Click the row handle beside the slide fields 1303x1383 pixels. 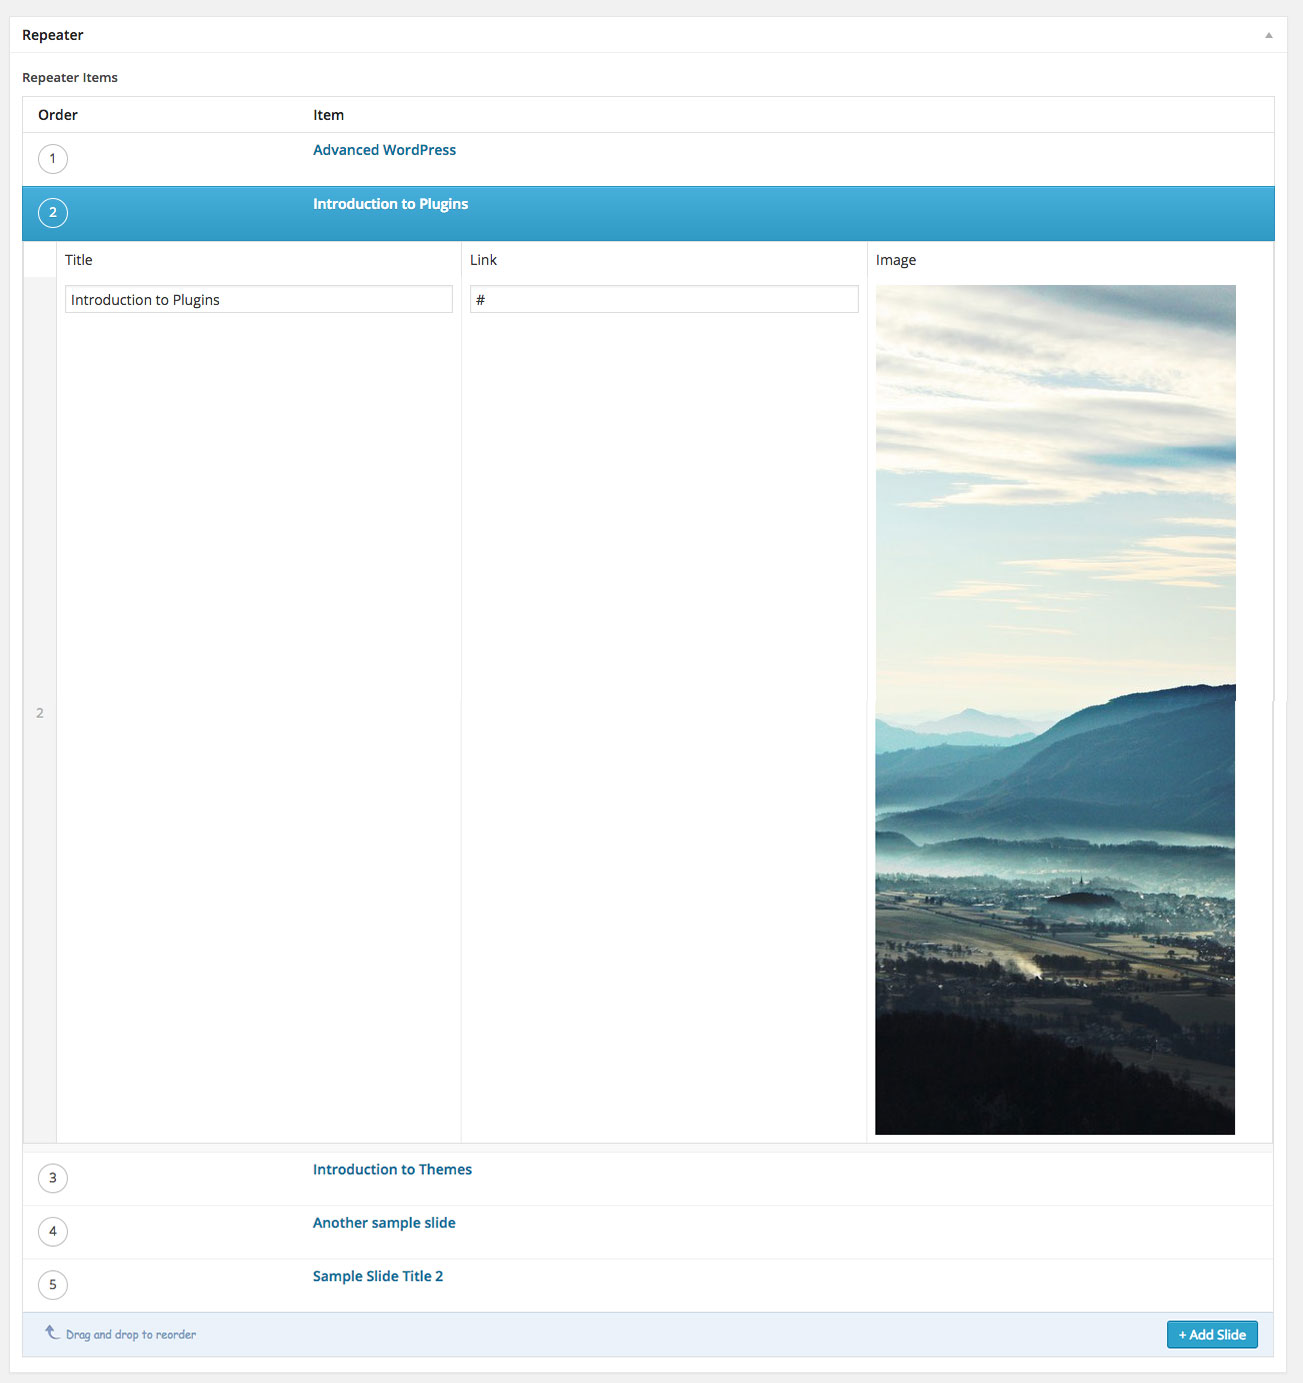pos(39,712)
